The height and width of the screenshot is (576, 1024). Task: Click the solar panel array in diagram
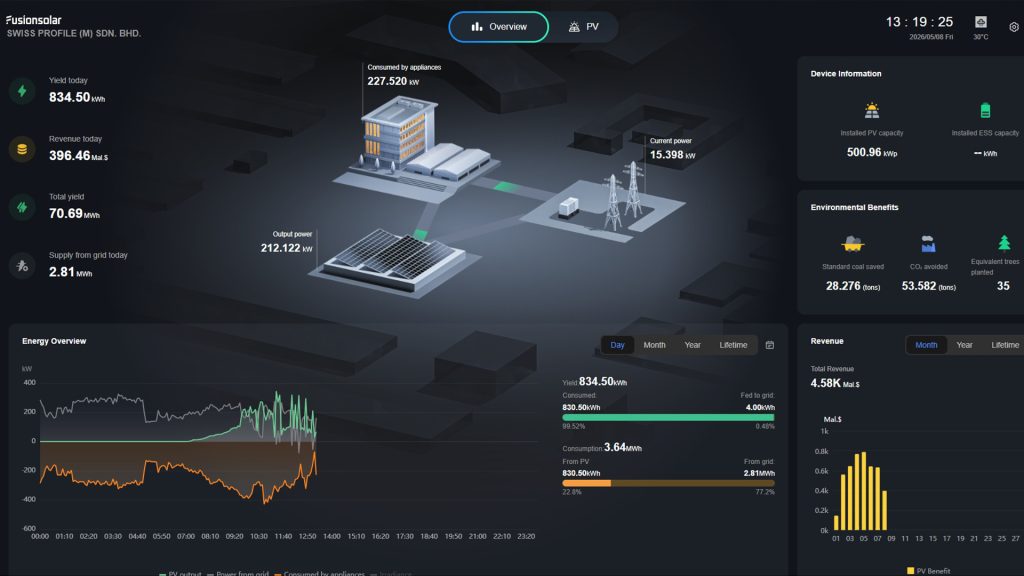(394, 261)
